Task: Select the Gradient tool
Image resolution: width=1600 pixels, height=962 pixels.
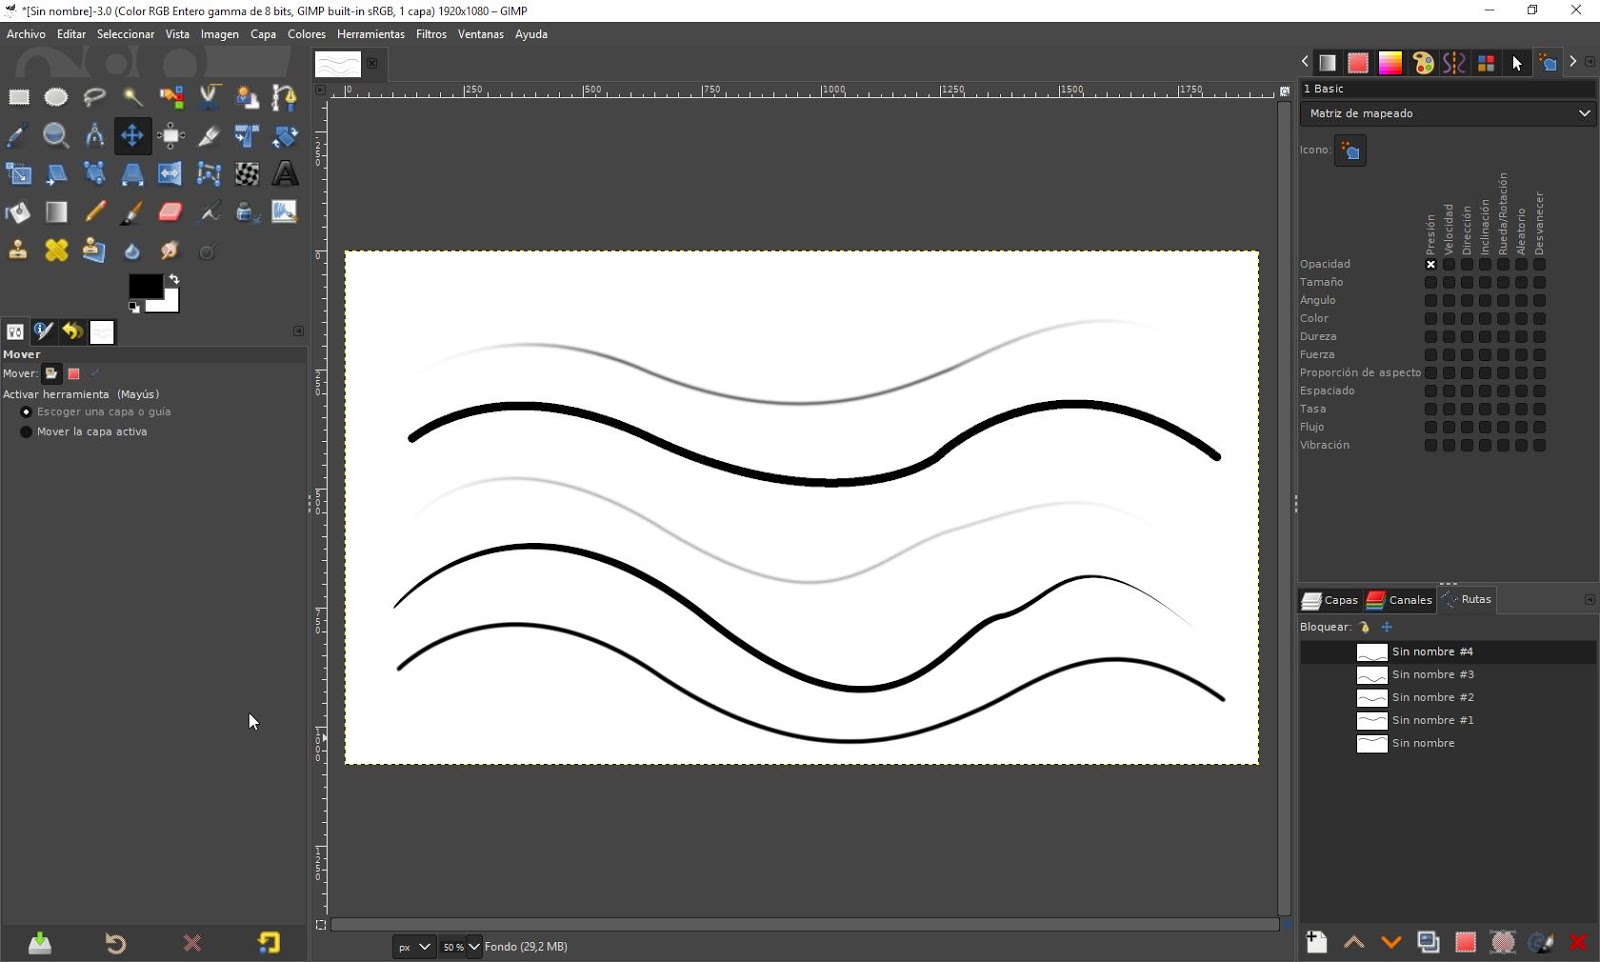Action: [56, 212]
